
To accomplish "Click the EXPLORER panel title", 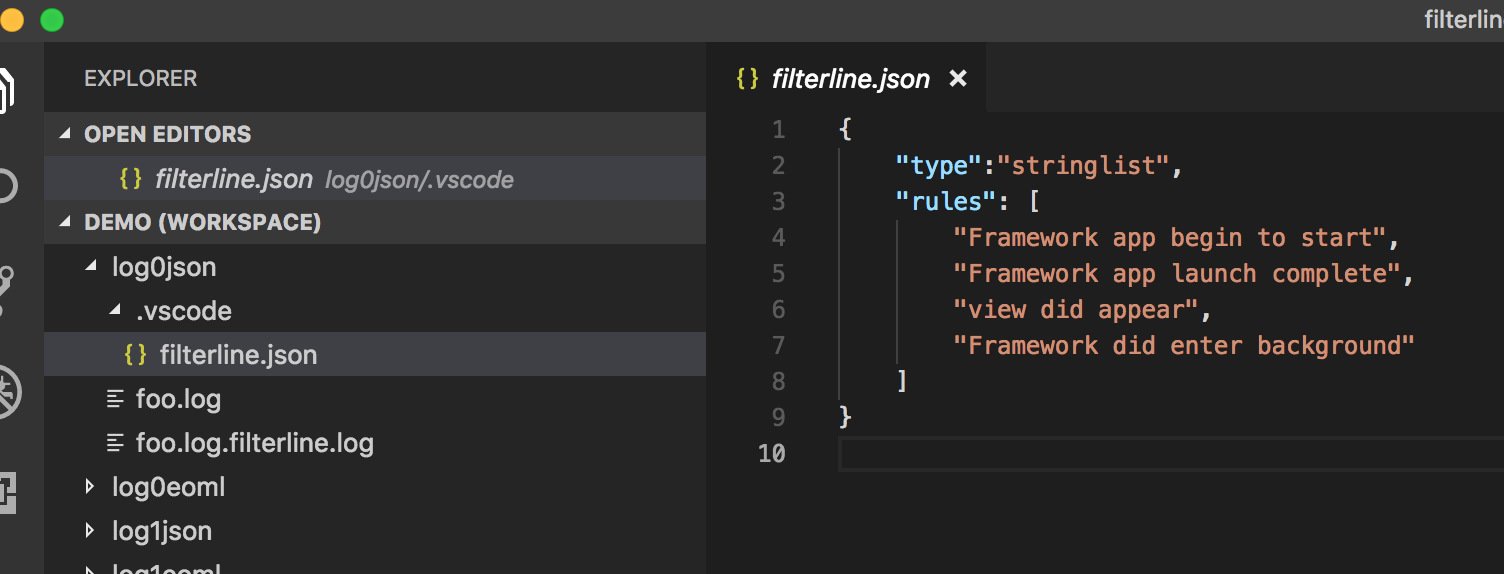I will pos(141,78).
